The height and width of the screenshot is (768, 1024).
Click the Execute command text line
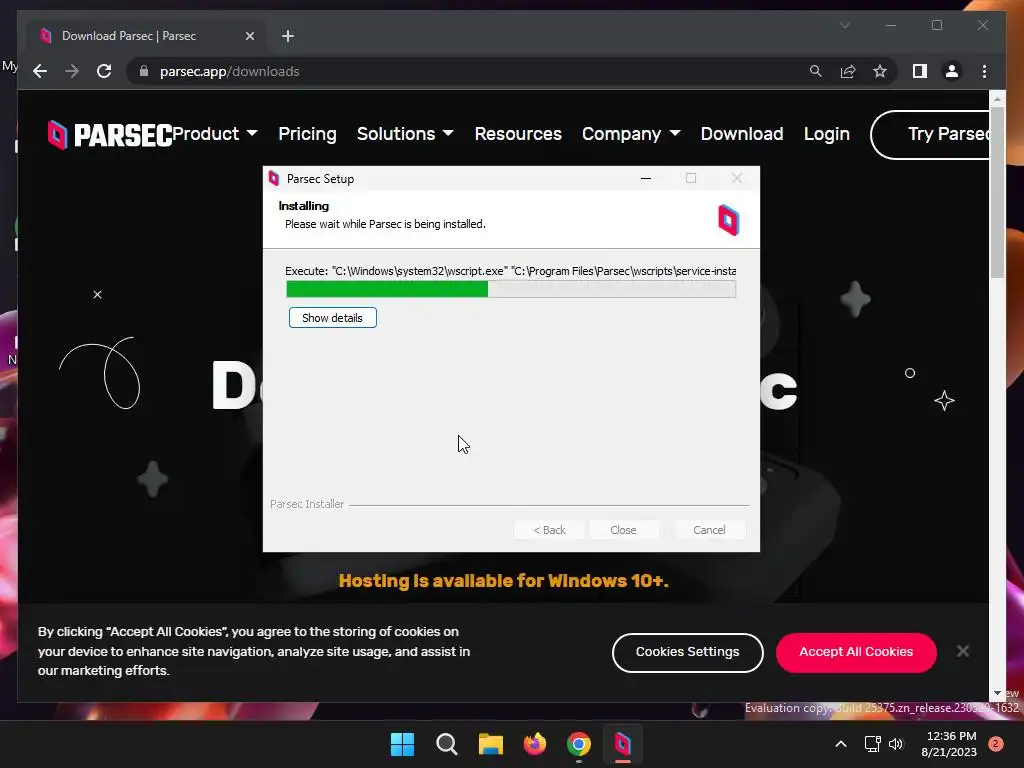click(511, 271)
